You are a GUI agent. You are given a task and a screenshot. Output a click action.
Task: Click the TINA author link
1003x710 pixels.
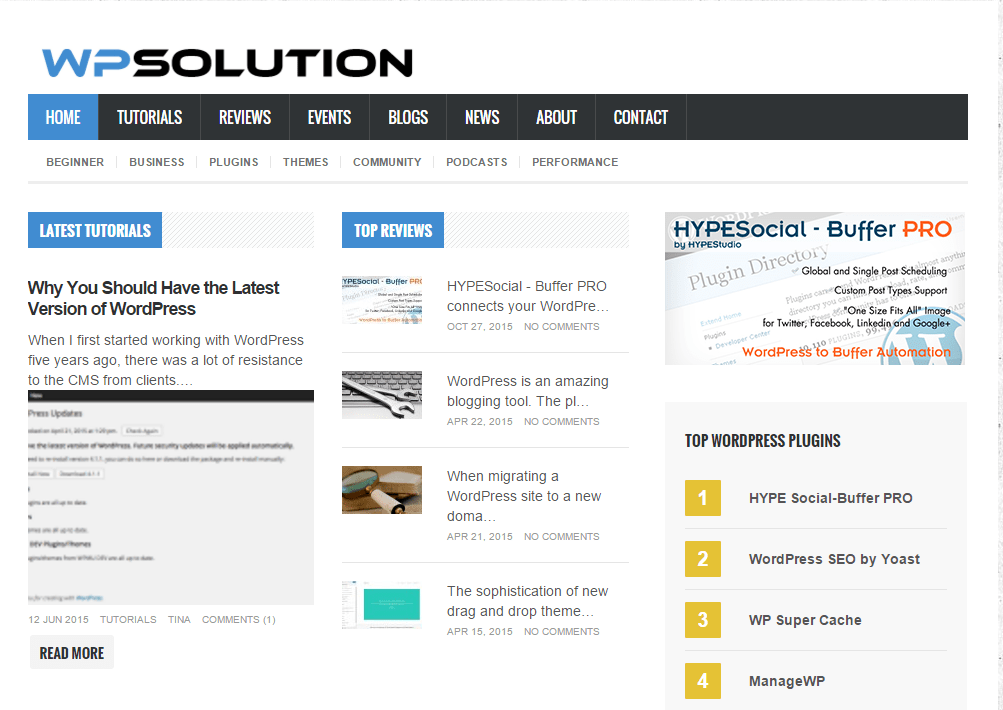[x=179, y=619]
